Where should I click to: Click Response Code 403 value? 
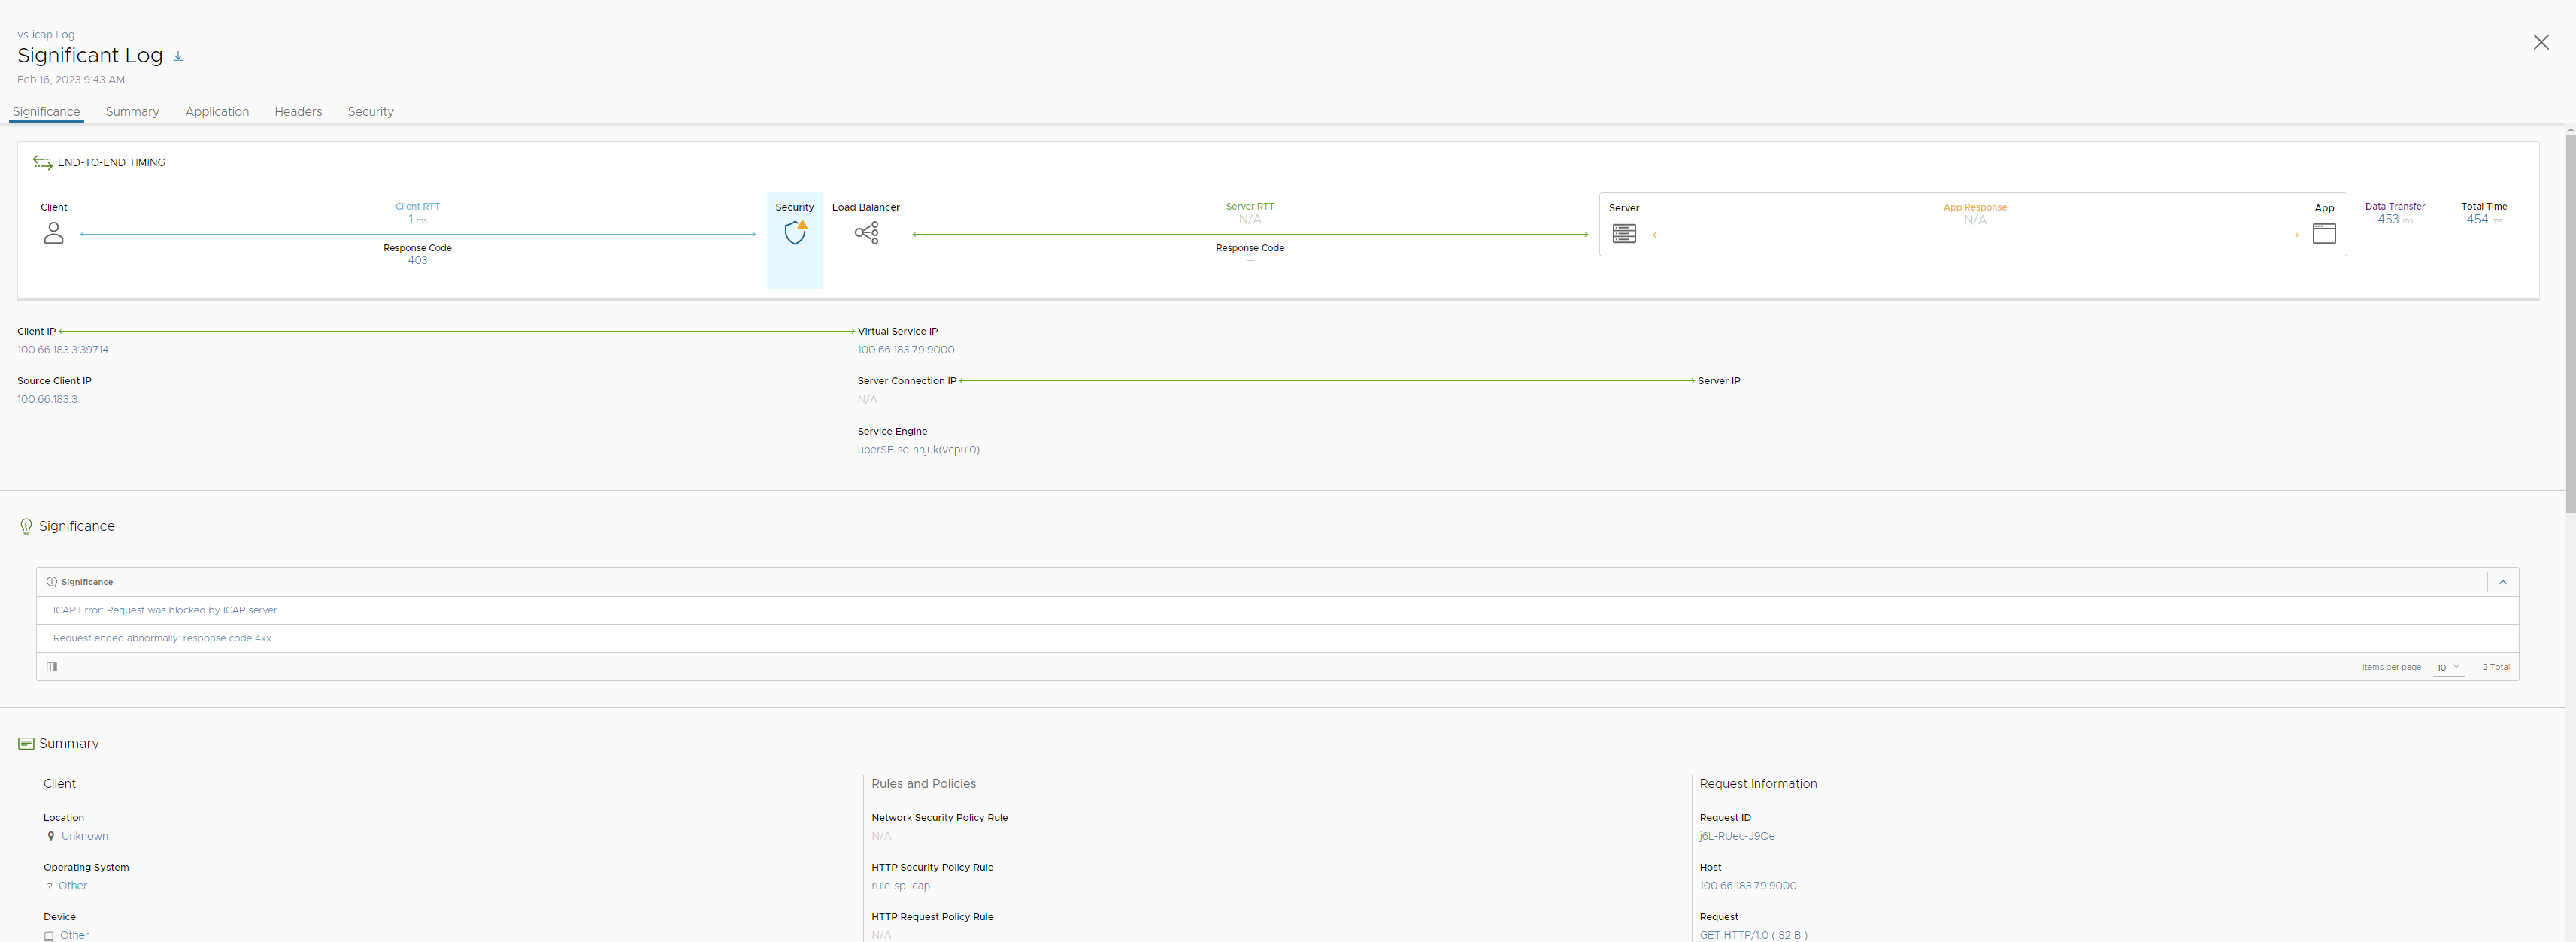[417, 260]
